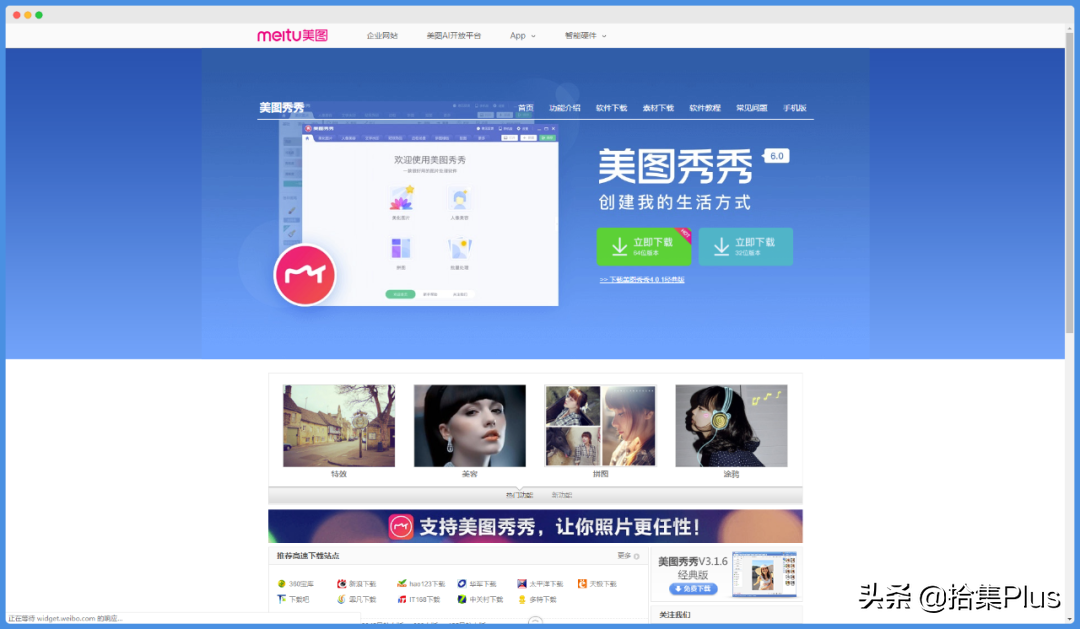The height and width of the screenshot is (629, 1080).
Task: Open the 美图AI开放平台 header link
Action: tap(453, 36)
